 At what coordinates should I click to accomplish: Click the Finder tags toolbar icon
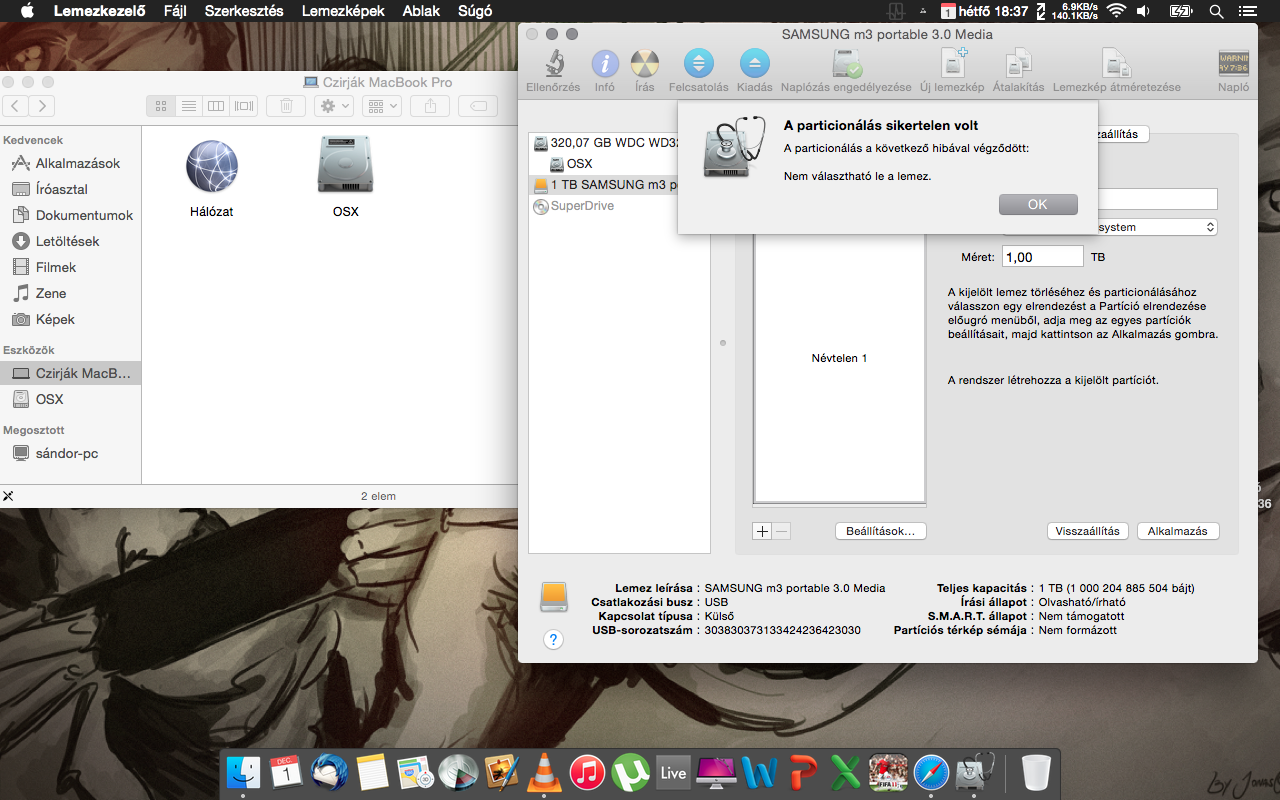[478, 105]
